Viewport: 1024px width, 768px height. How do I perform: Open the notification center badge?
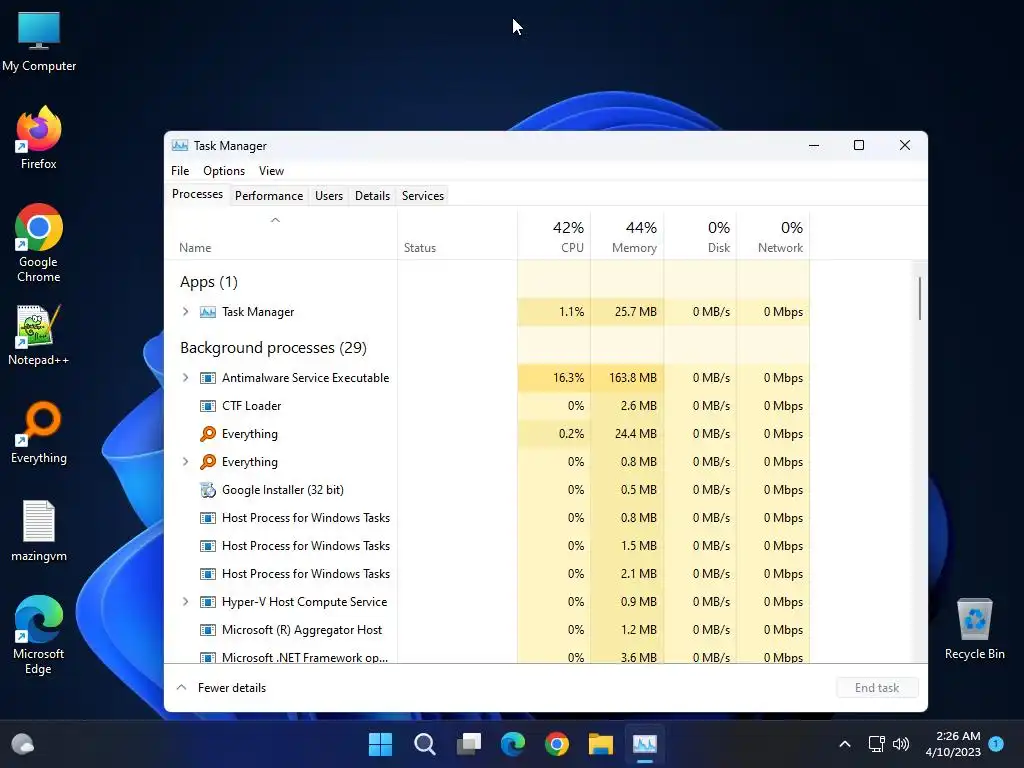click(996, 743)
